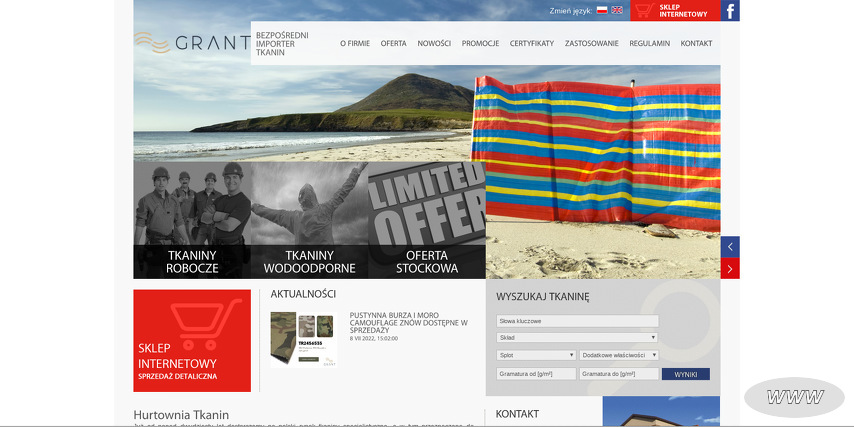The image size is (854, 427).
Task: Select Certyfikaty in the navigation menu
Action: pos(531,44)
